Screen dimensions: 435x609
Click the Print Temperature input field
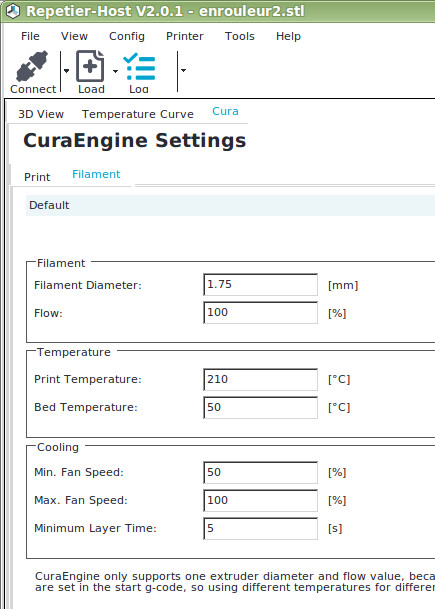pos(260,379)
